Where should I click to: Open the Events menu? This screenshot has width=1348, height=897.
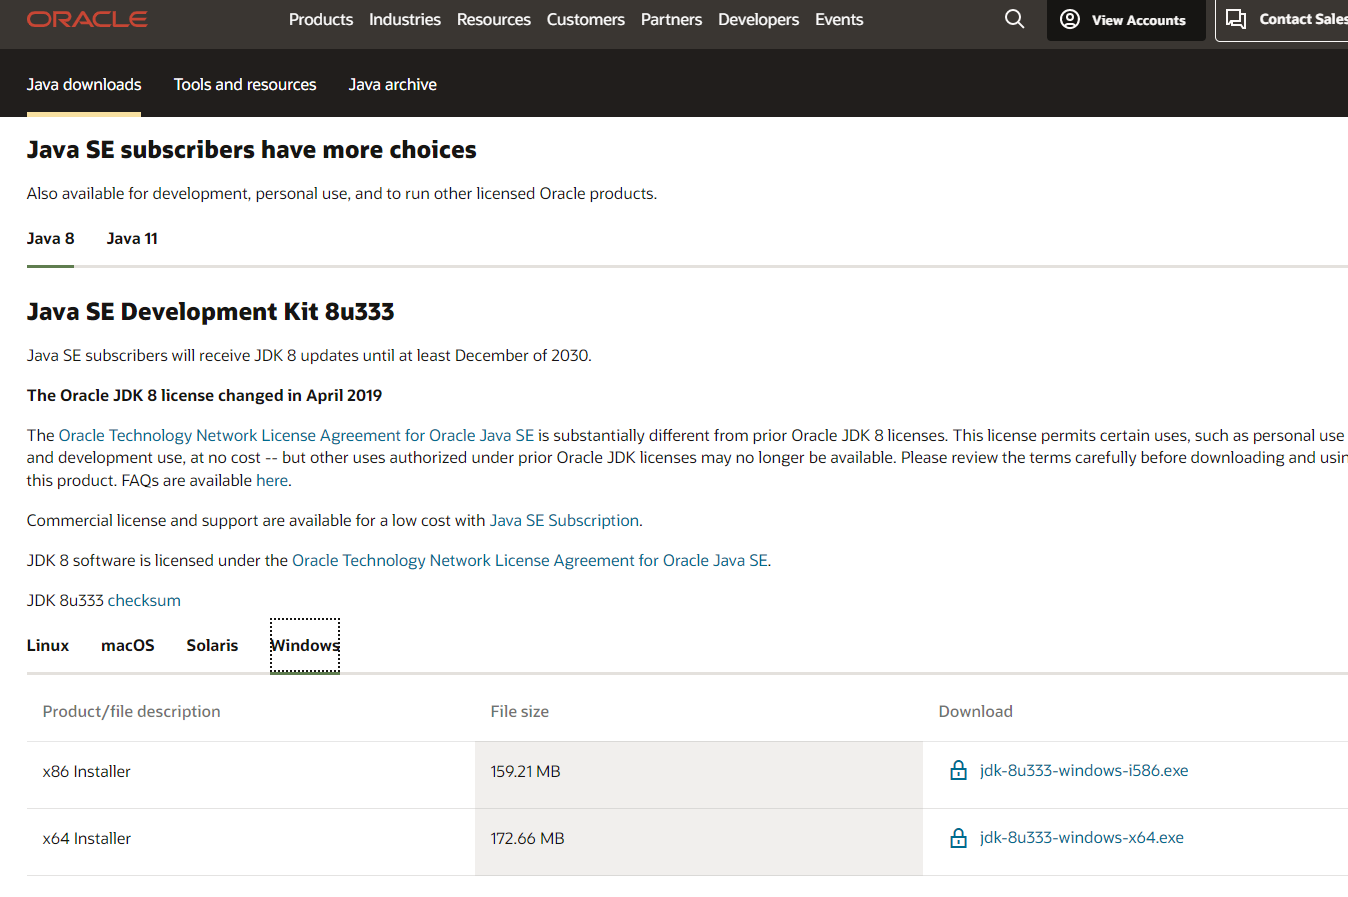839,19
